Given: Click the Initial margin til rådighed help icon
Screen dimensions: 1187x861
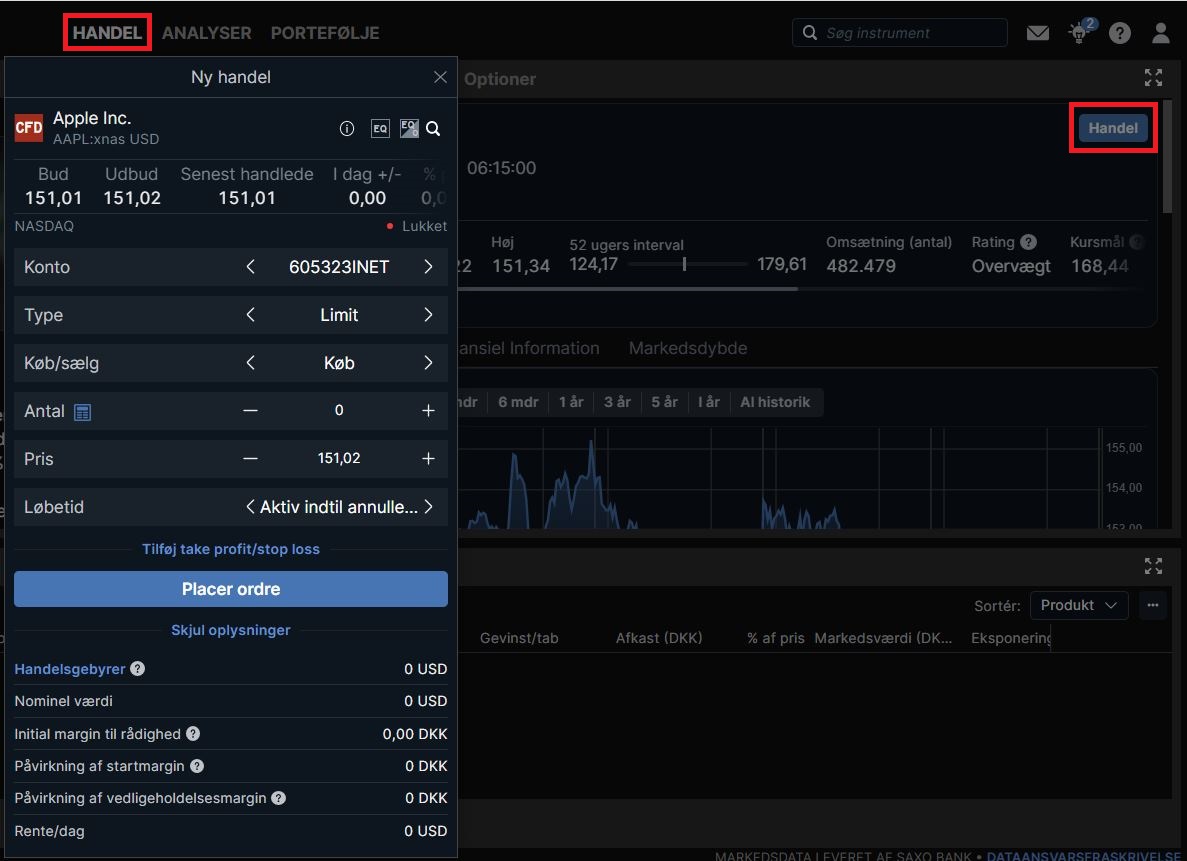Looking at the screenshot, I should [193, 734].
